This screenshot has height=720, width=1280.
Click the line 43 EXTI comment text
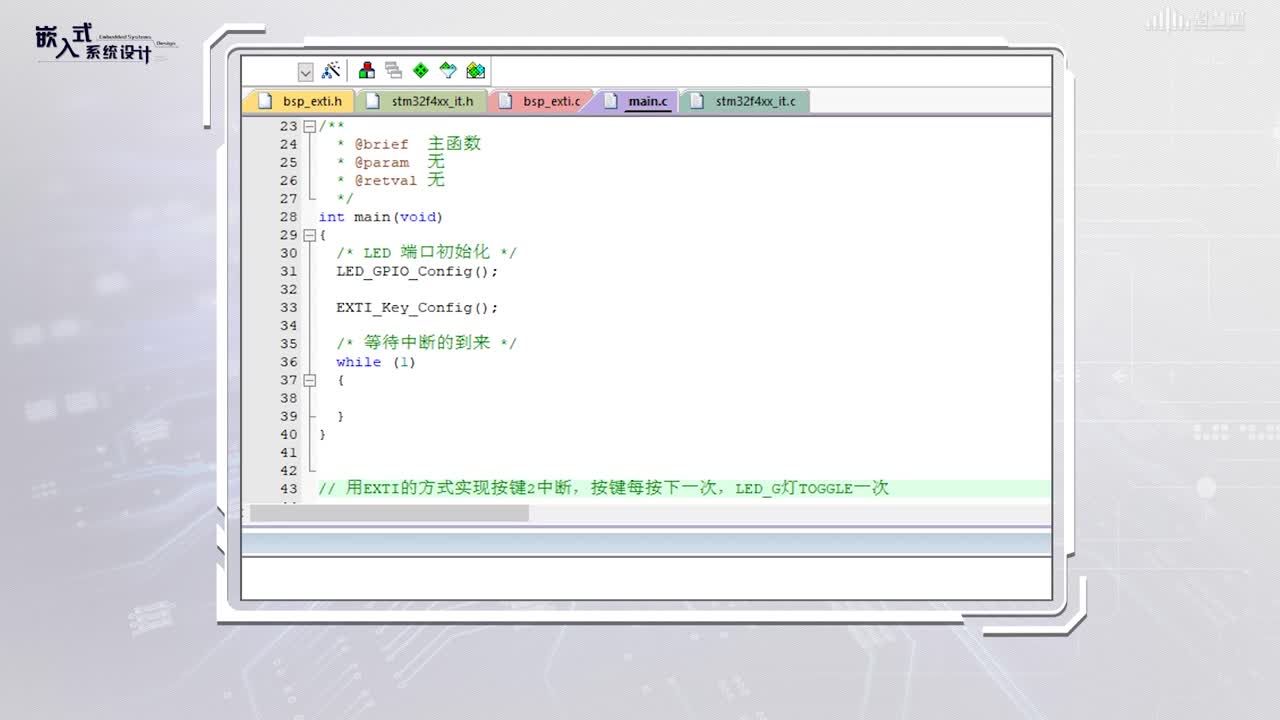click(603, 488)
